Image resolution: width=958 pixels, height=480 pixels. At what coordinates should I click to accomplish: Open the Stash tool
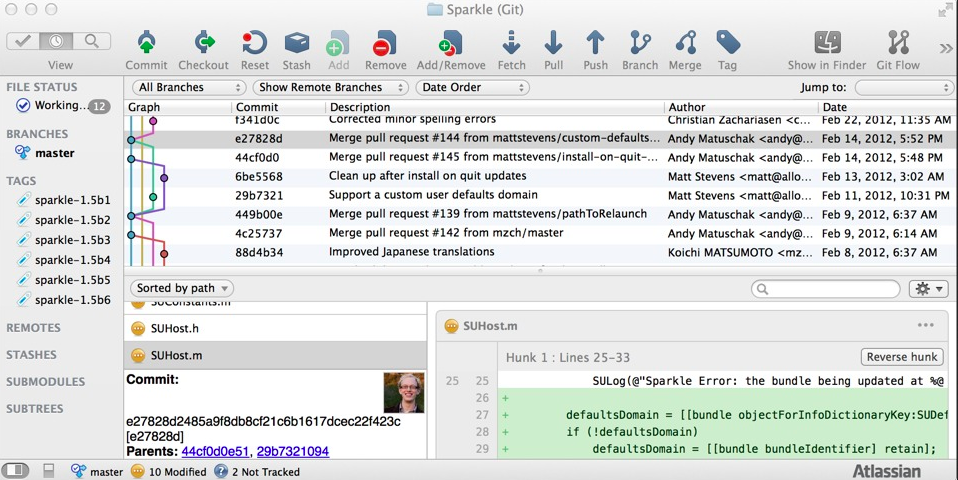(x=296, y=43)
